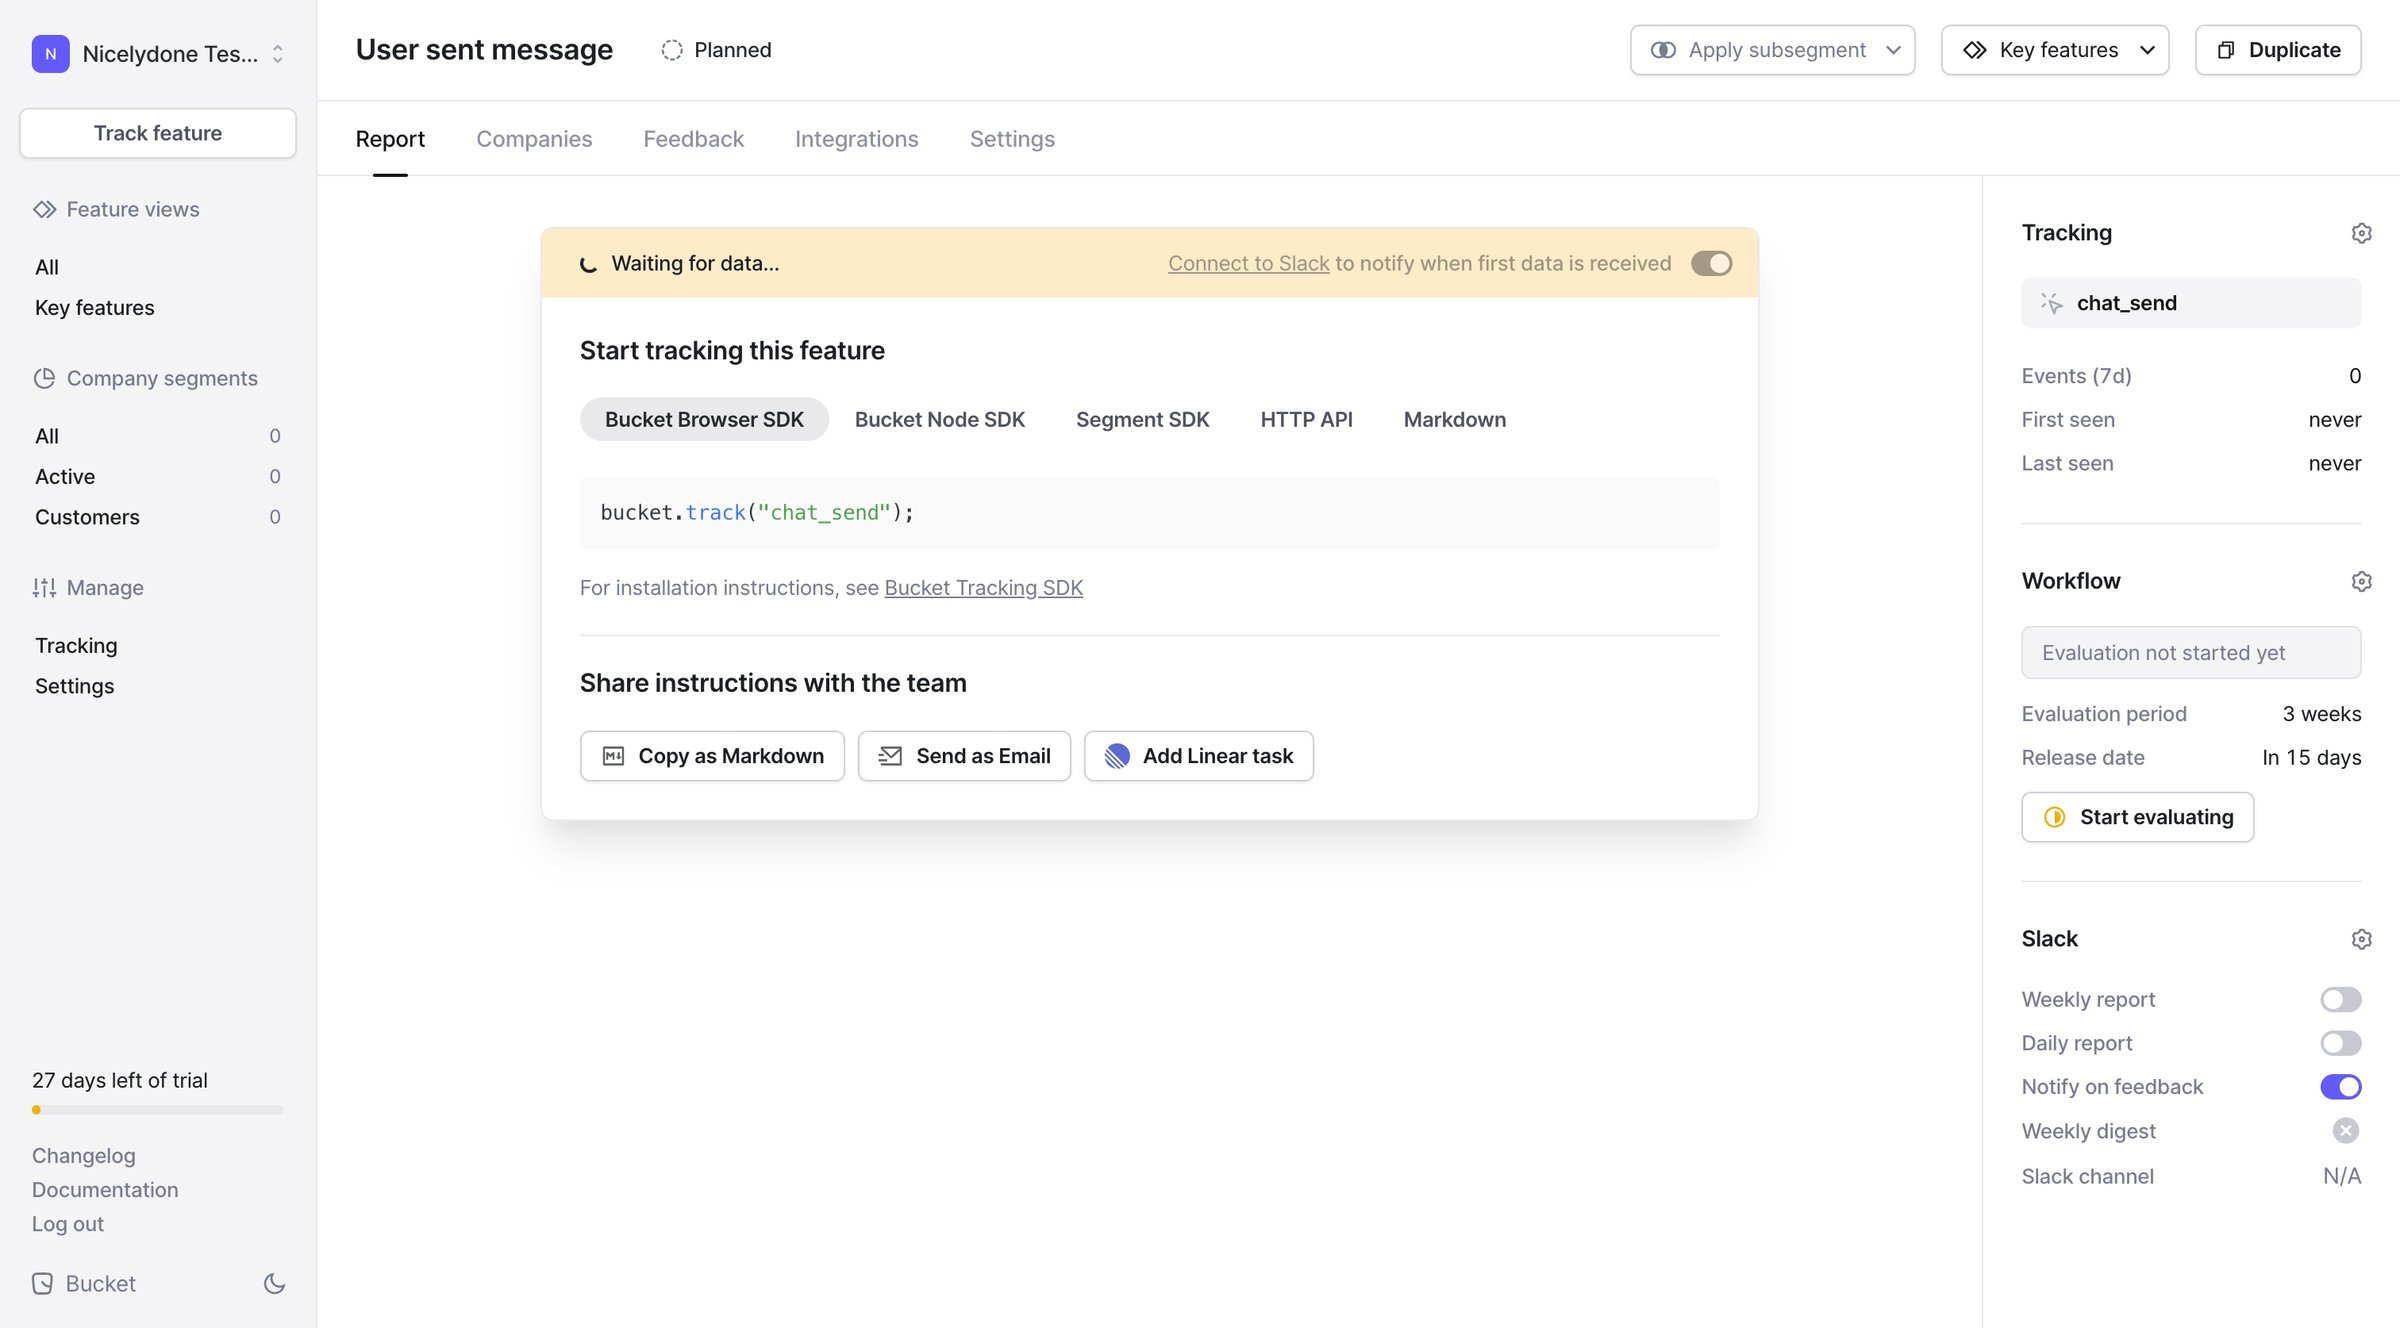Click the Duplicate button
The width and height of the screenshot is (2400, 1328).
(x=2278, y=50)
